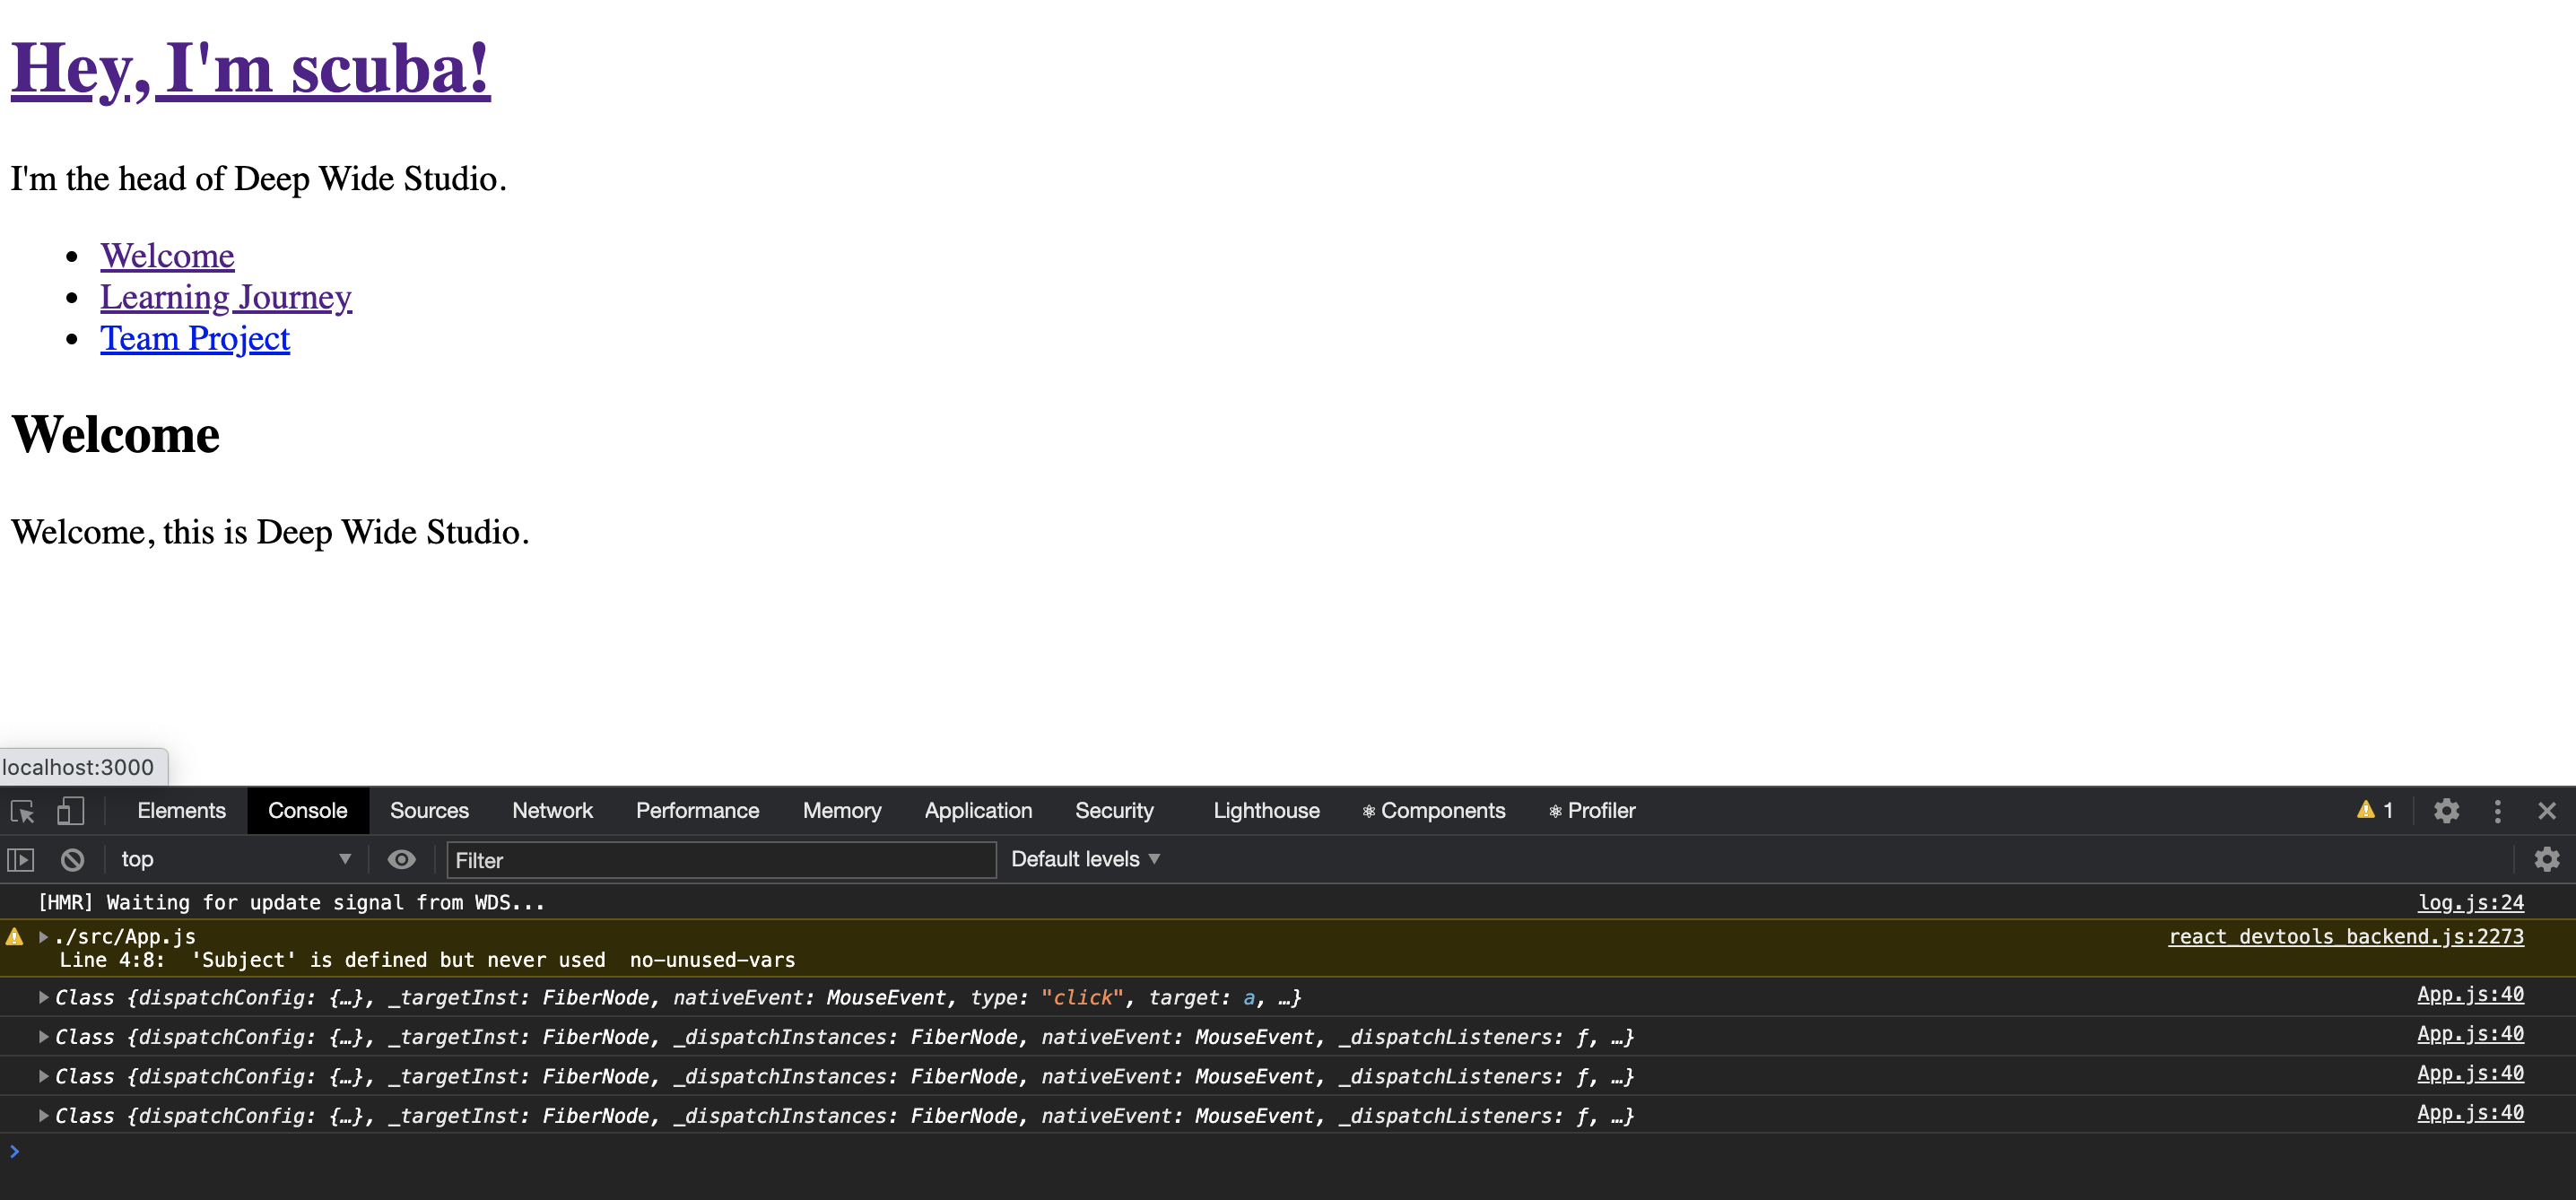Open the Default levels dropdown
Viewport: 2576px width, 1200px height.
(1085, 860)
